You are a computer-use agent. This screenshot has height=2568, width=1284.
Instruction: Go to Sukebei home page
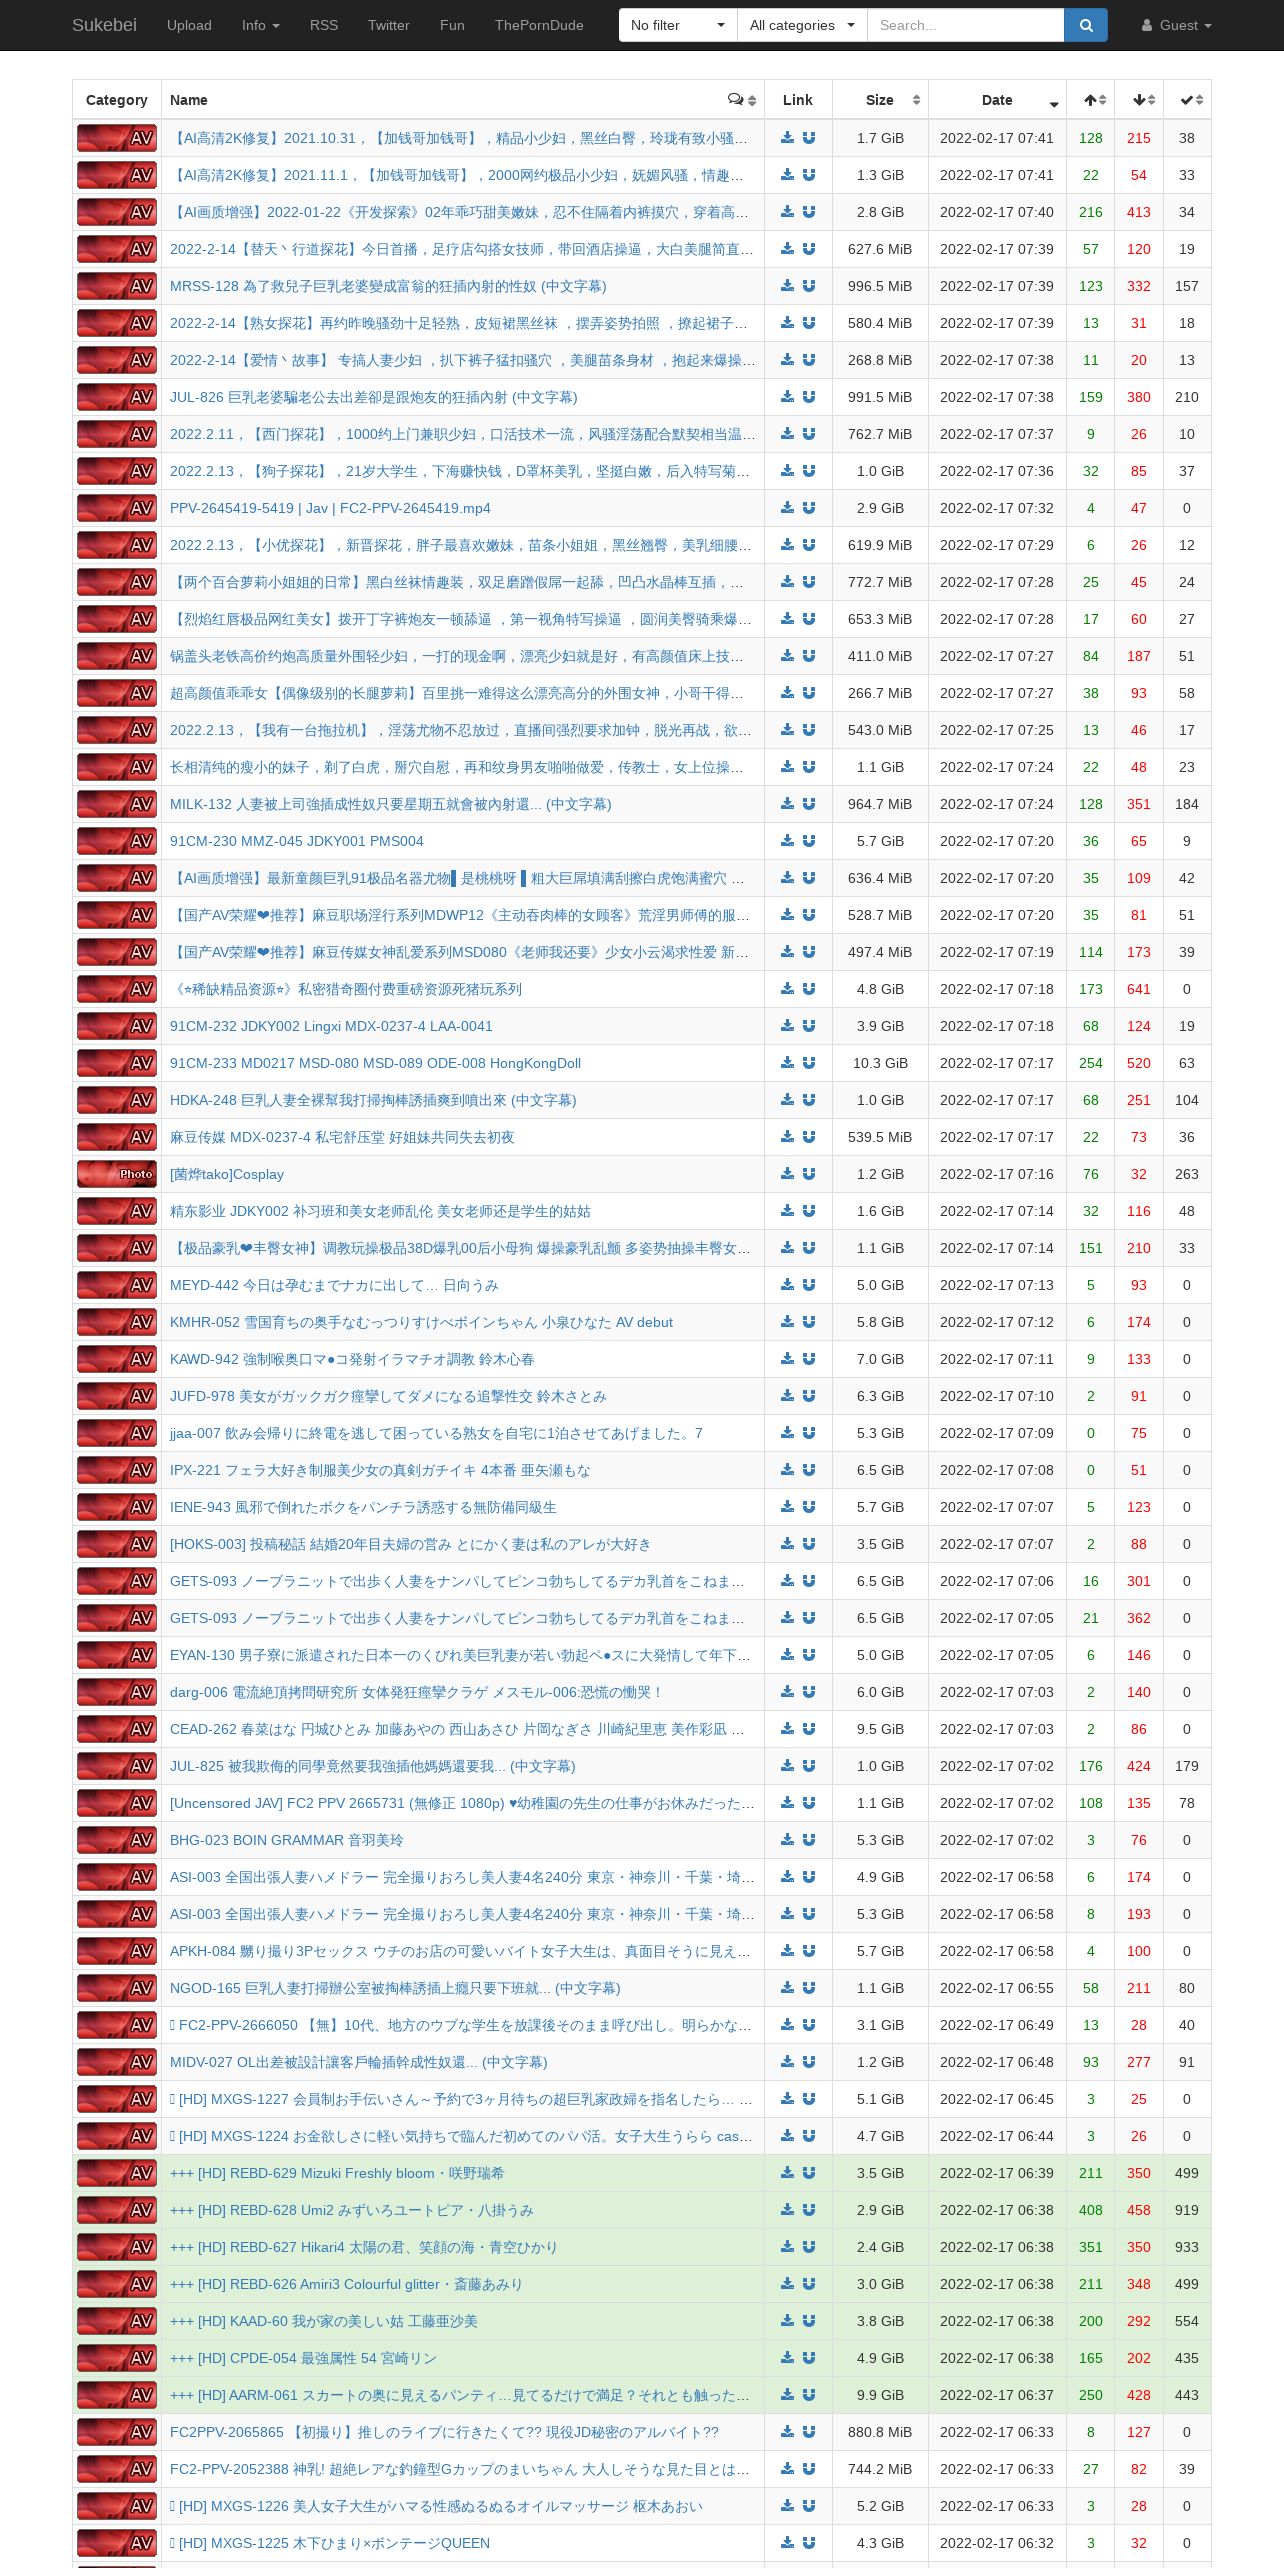point(104,25)
